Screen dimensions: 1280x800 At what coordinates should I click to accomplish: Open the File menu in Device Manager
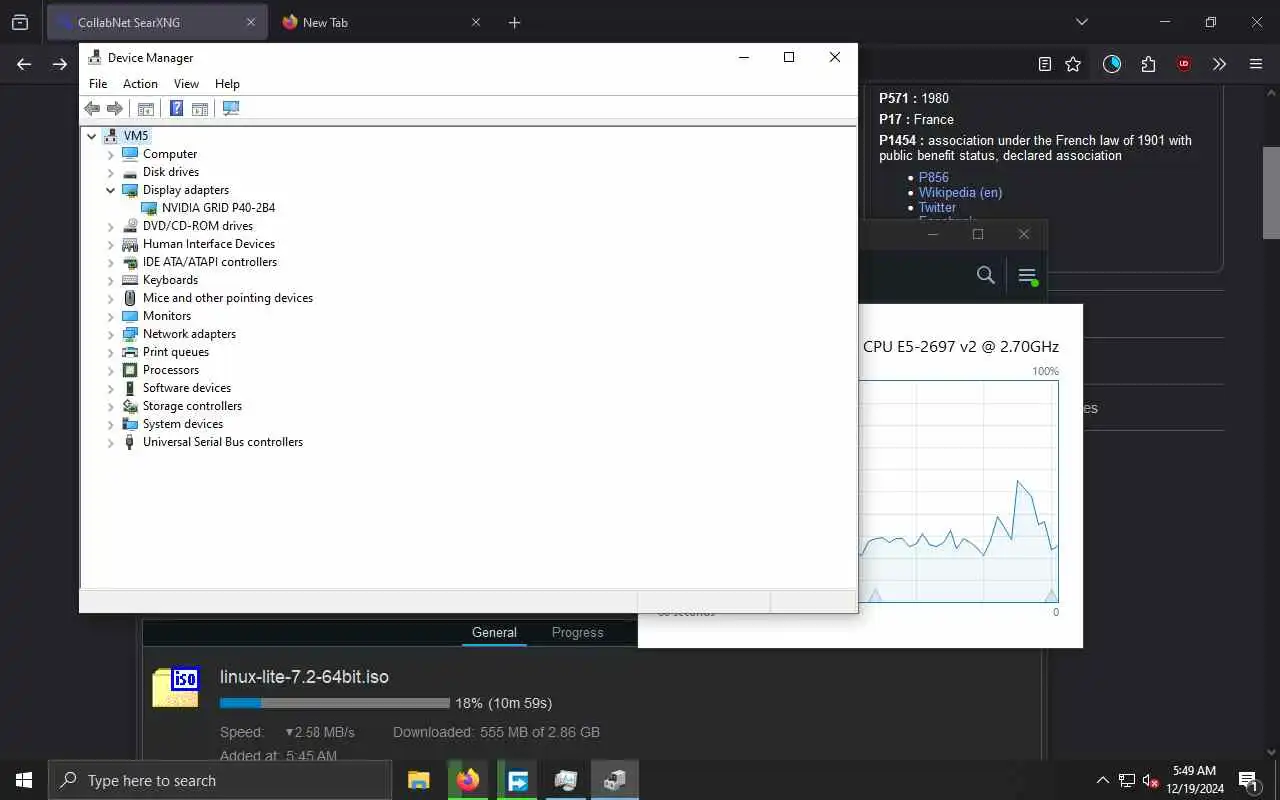98,84
